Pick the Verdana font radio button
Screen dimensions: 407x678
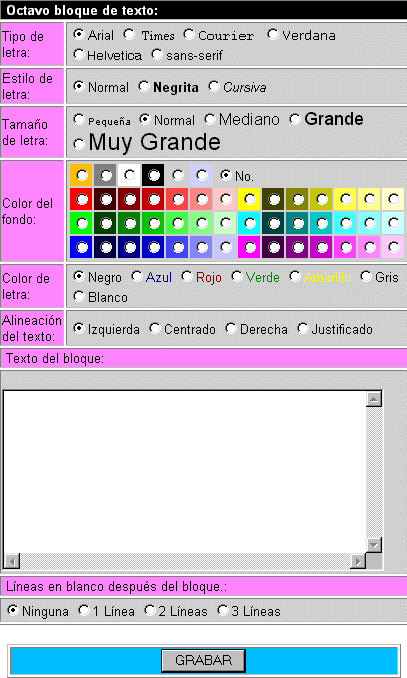[x=272, y=34]
